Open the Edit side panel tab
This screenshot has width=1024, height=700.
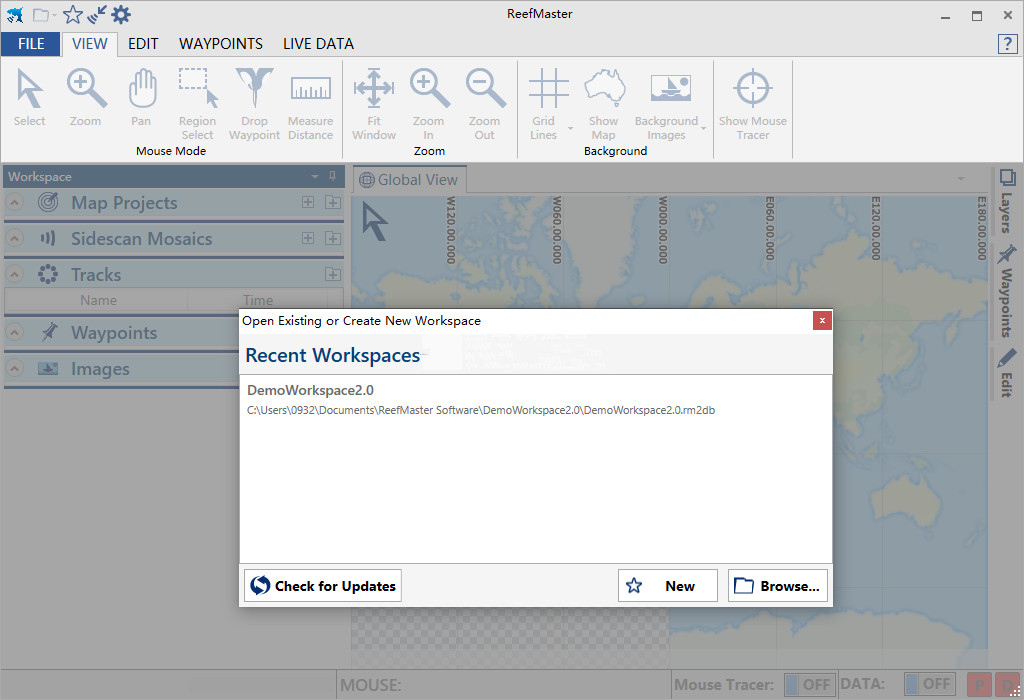(x=1006, y=372)
